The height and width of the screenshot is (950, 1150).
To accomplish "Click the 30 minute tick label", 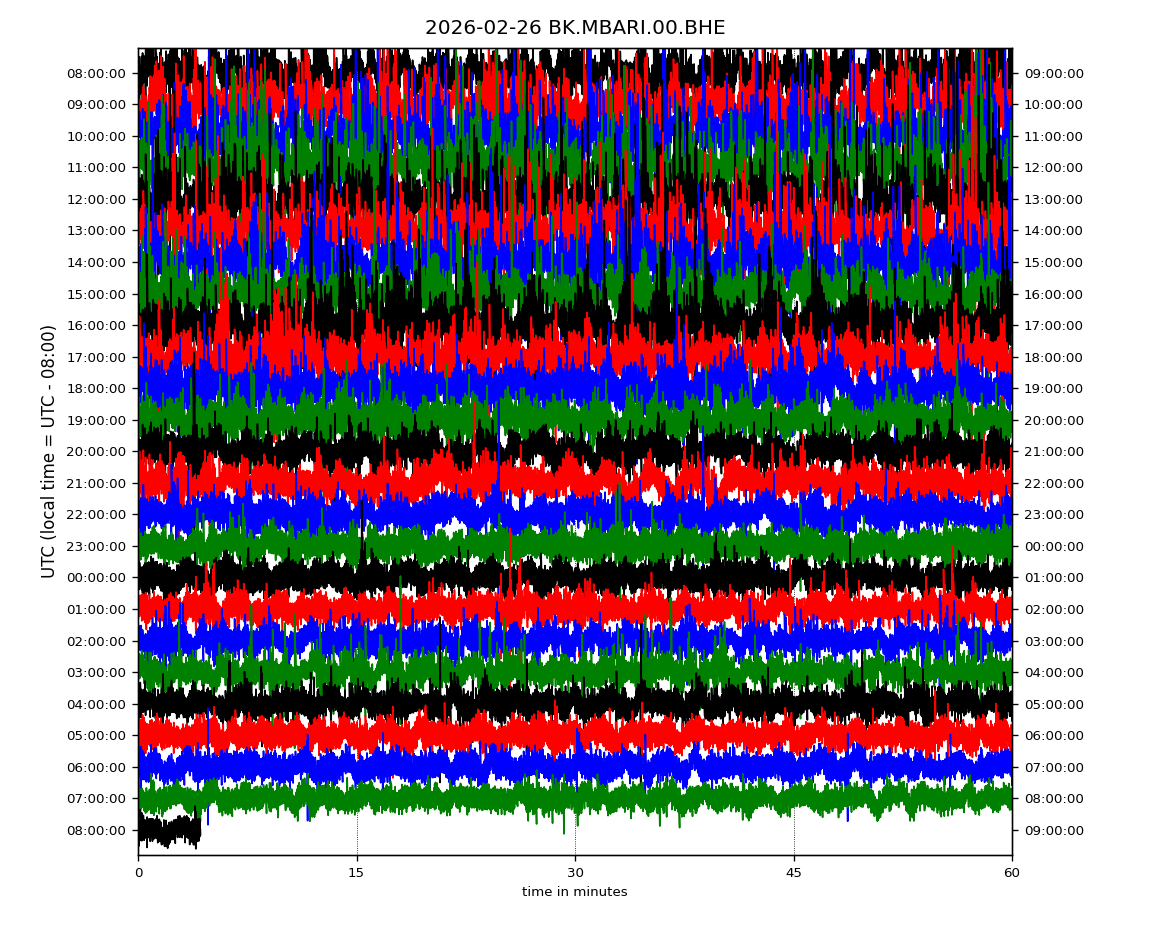I will [575, 873].
